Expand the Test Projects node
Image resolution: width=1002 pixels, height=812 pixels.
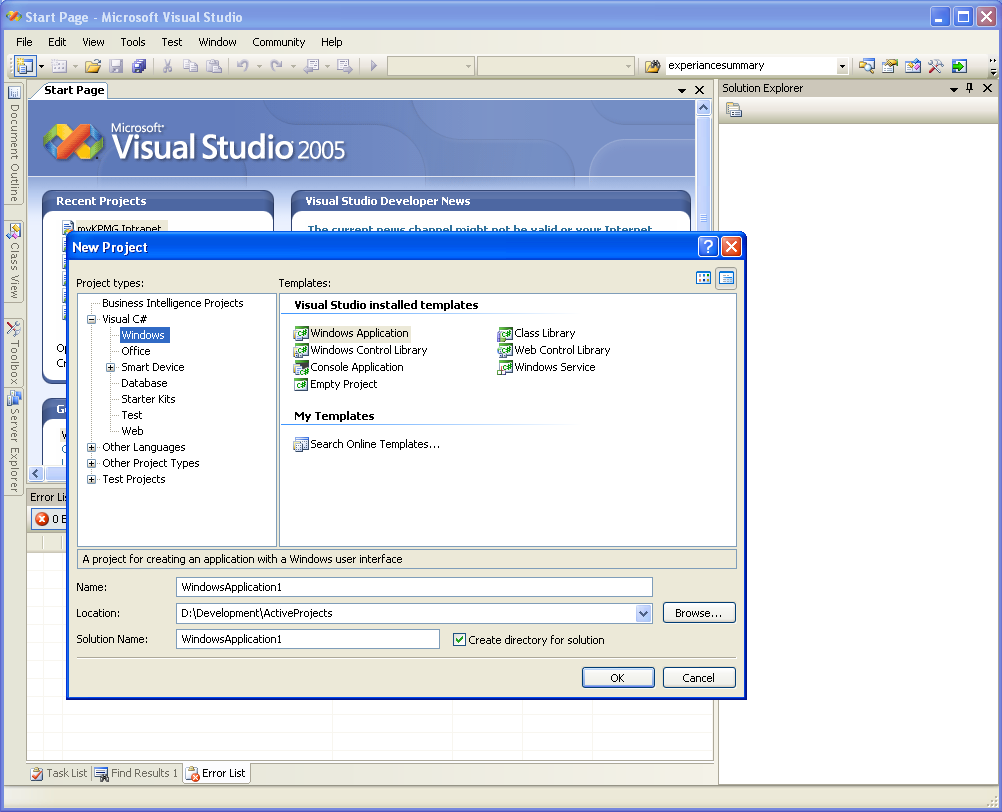click(x=91, y=479)
